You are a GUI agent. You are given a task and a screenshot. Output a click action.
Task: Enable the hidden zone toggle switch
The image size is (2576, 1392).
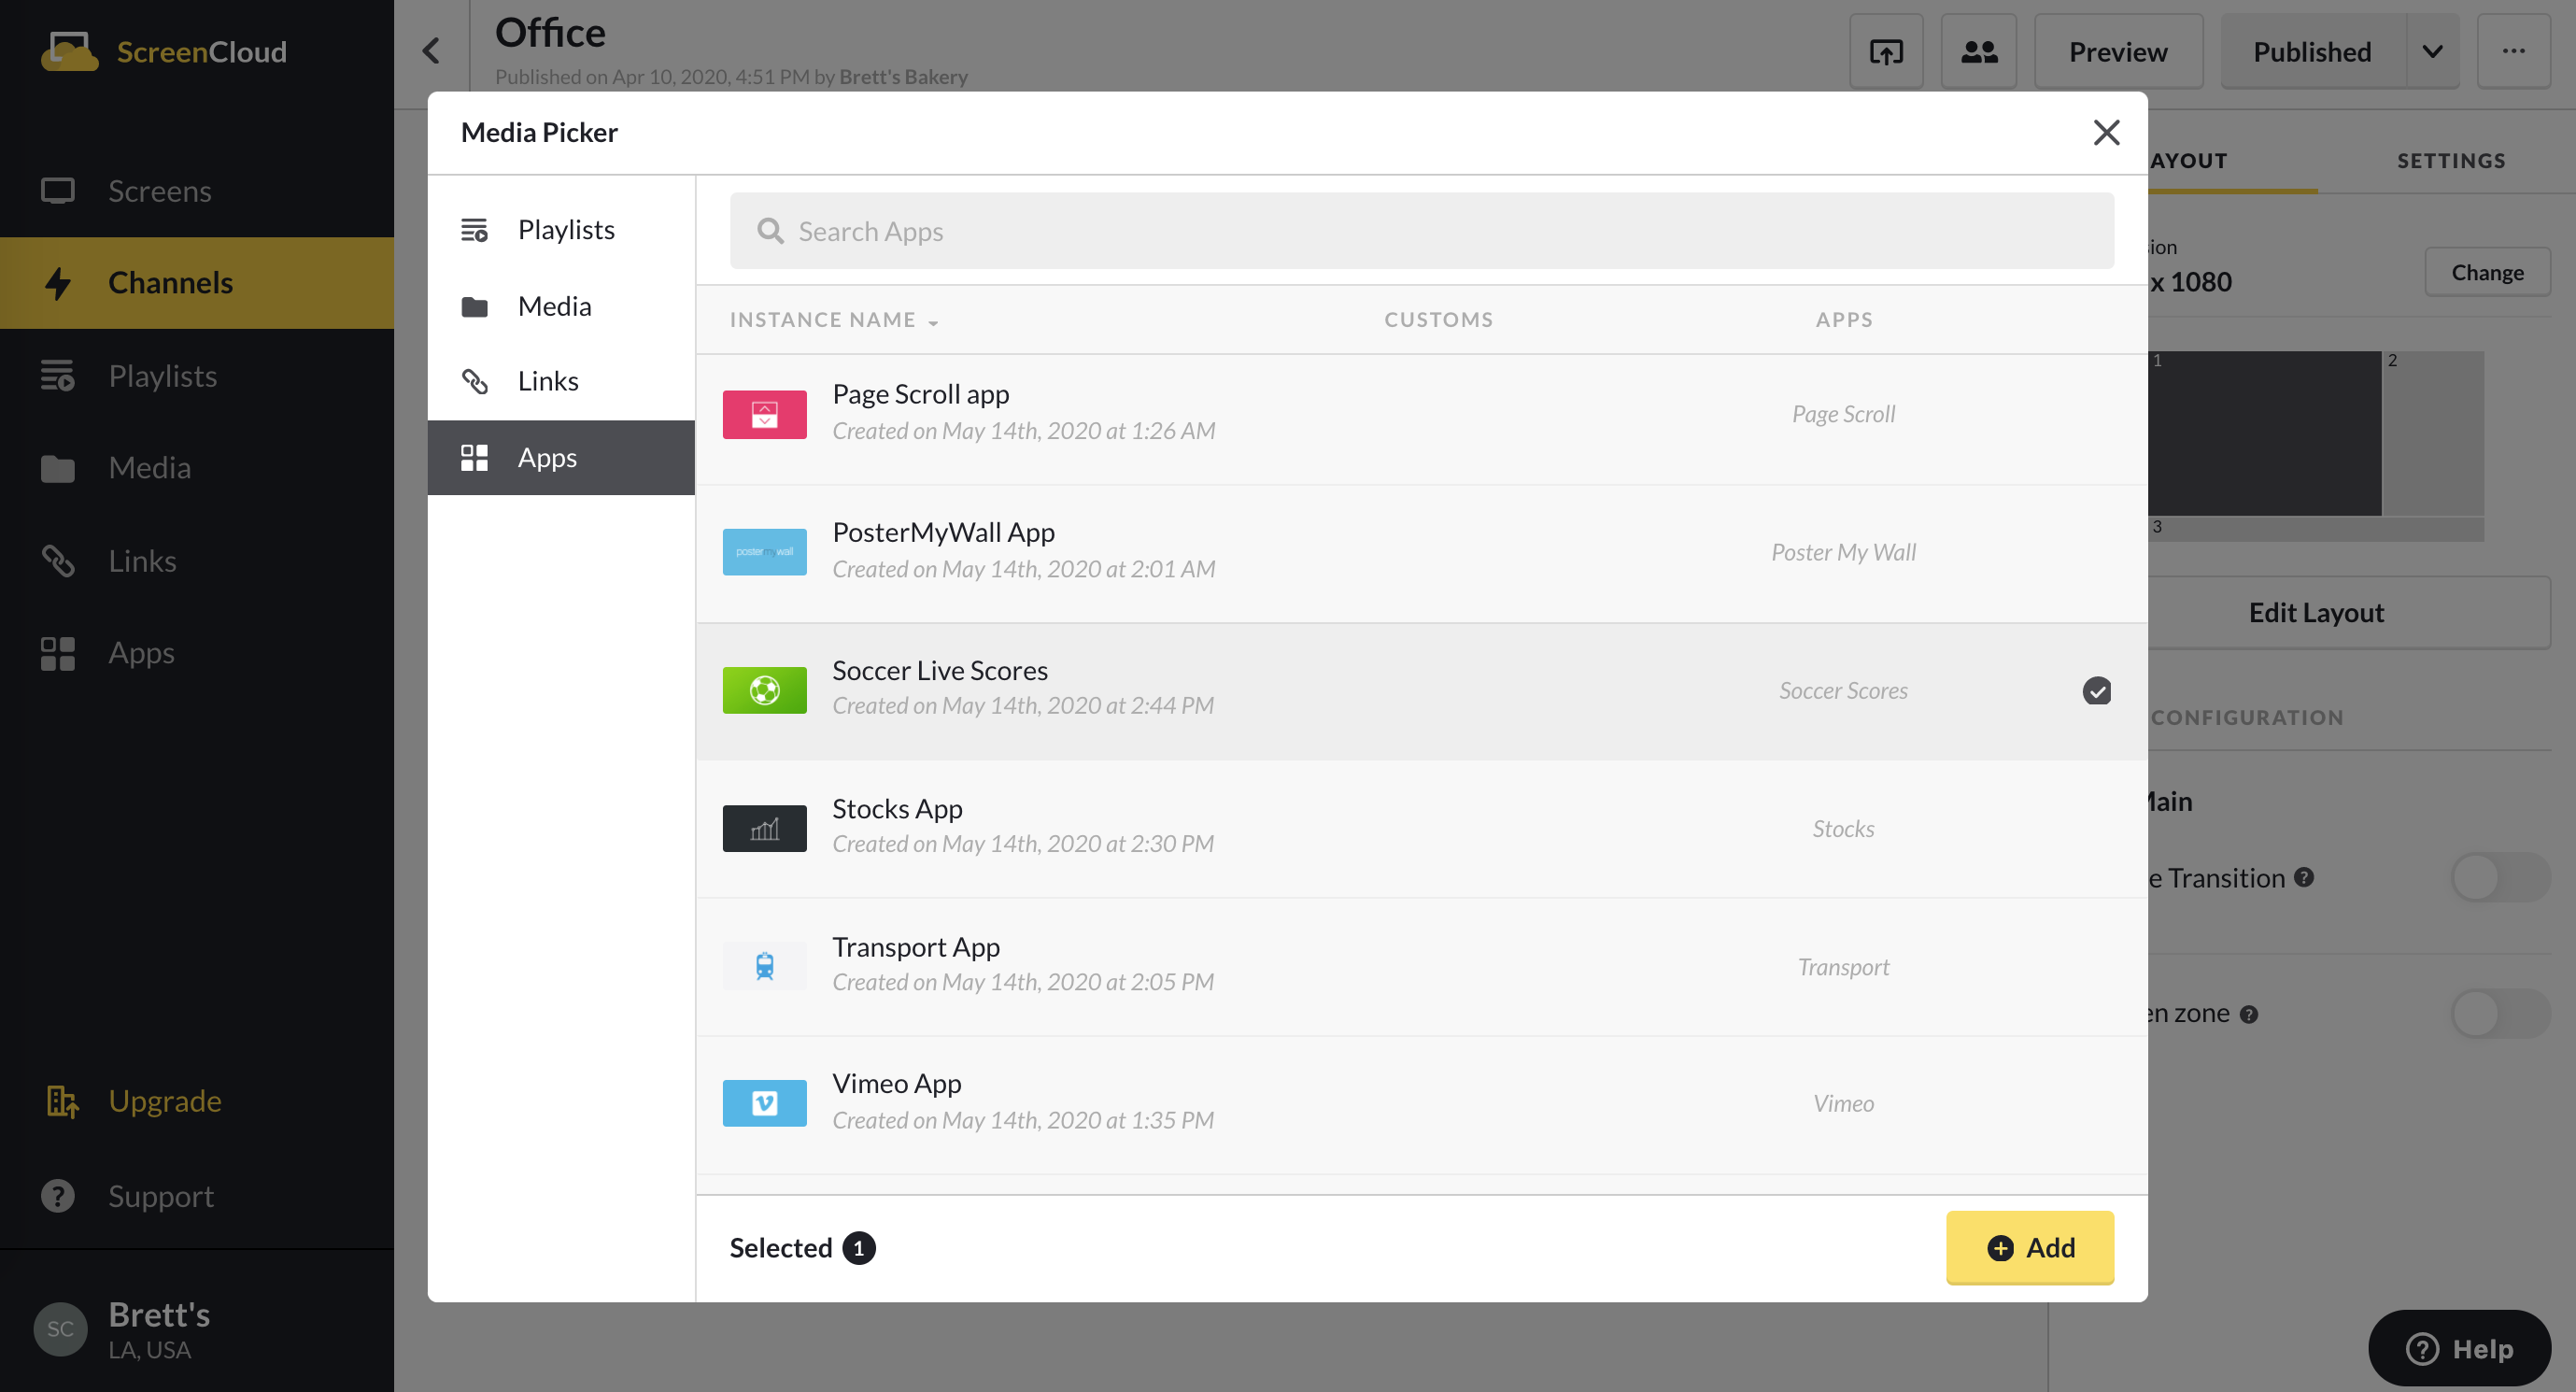2499,1013
